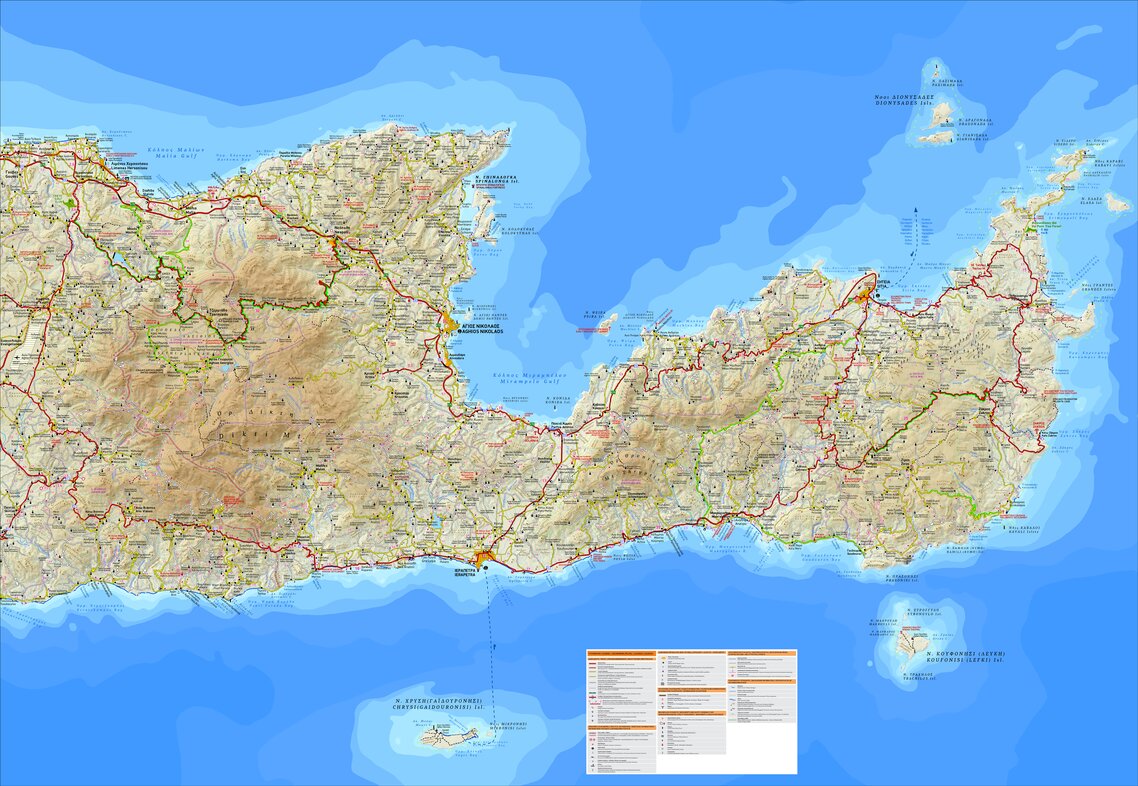Click the Chrysi island landmass
This screenshot has height=786, width=1138.
click(x=449, y=738)
